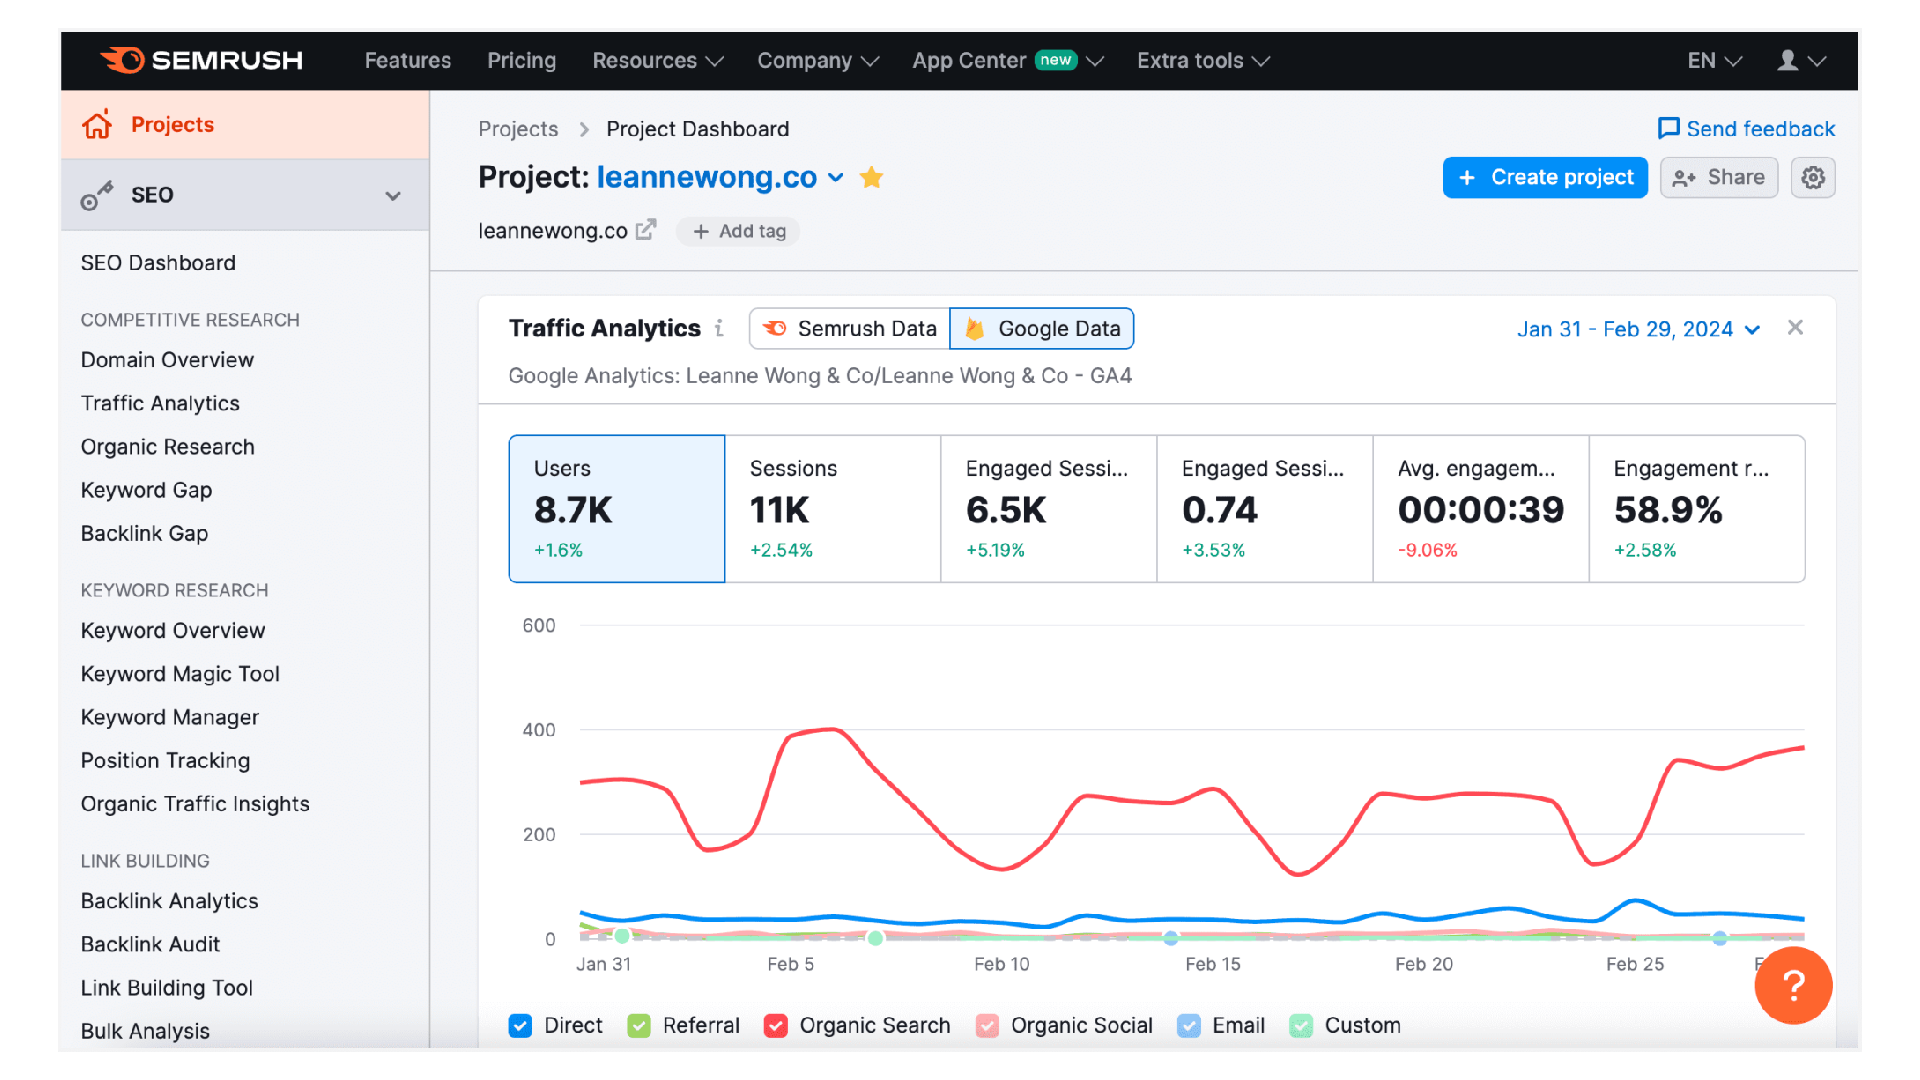
Task: Expand the App Center menu
Action: pos(1007,60)
